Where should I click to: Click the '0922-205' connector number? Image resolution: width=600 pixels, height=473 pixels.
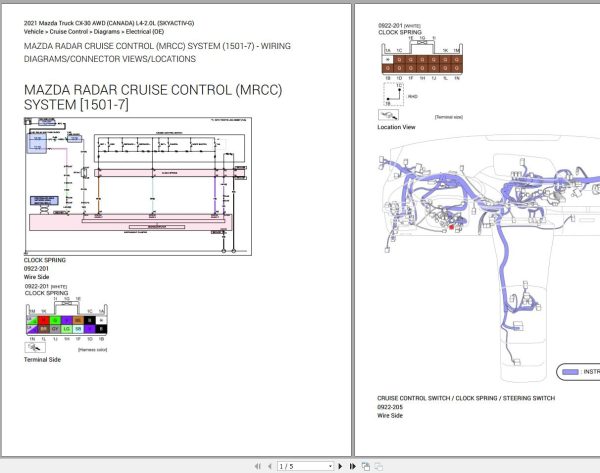point(390,407)
